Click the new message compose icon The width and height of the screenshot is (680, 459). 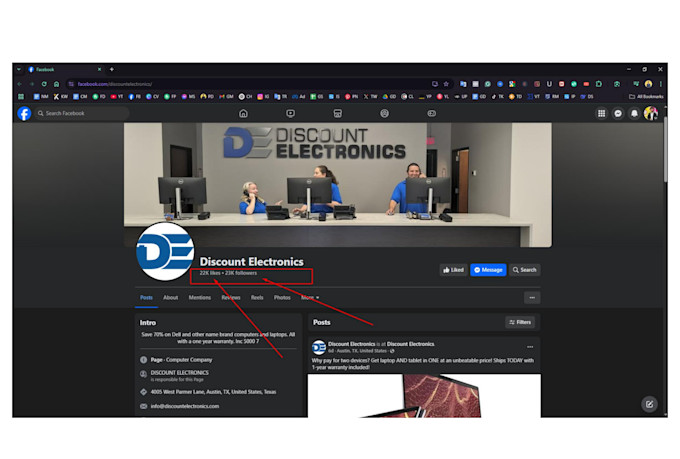(x=649, y=404)
